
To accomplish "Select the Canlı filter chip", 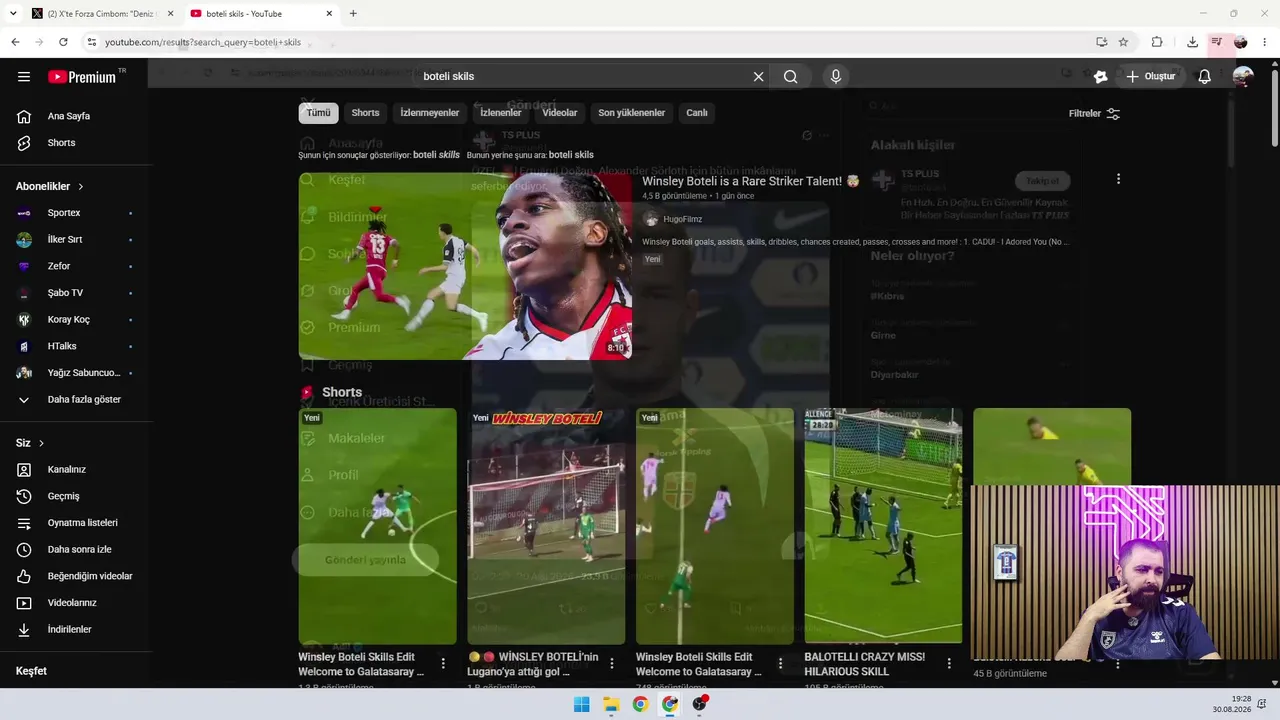I will pos(697,113).
